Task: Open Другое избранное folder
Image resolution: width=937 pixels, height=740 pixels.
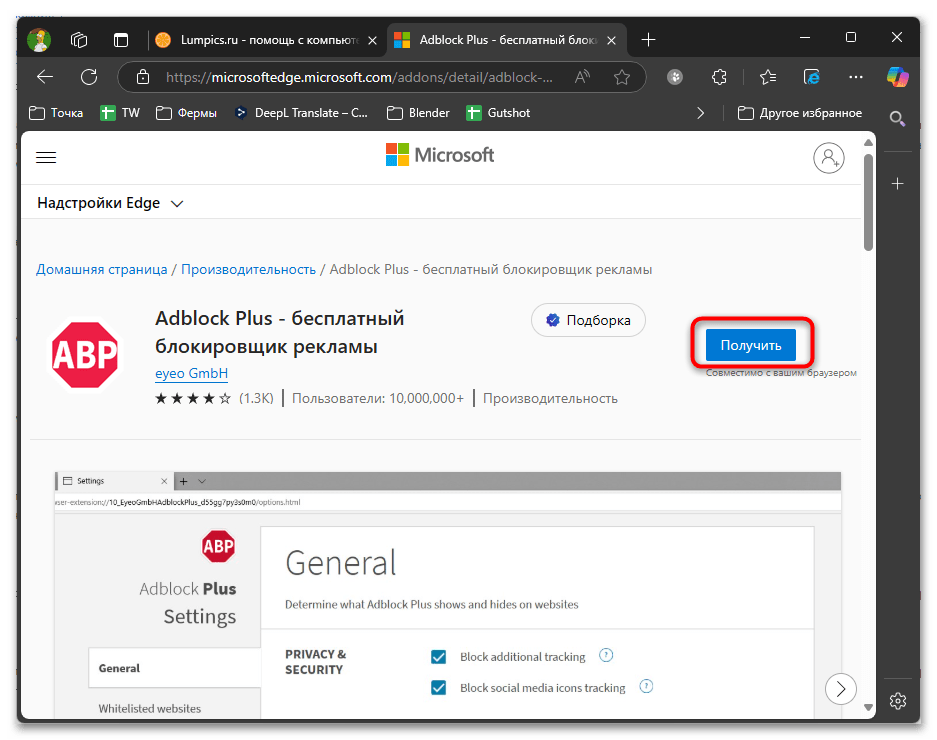Action: pos(800,113)
